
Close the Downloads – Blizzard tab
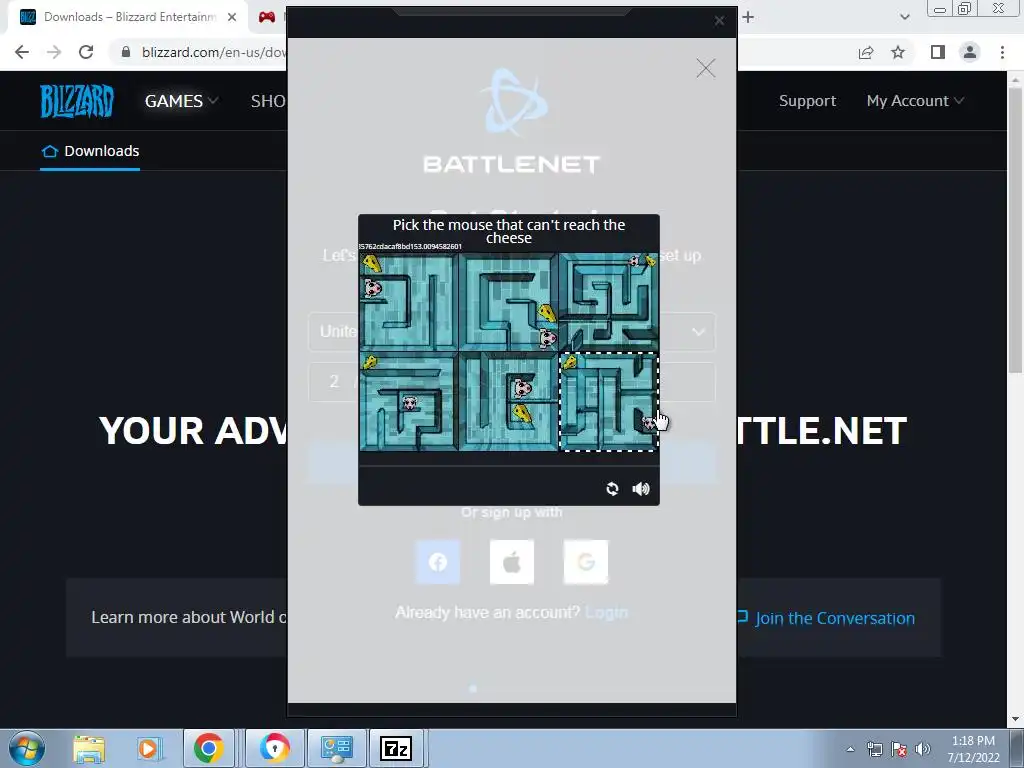pos(232,18)
